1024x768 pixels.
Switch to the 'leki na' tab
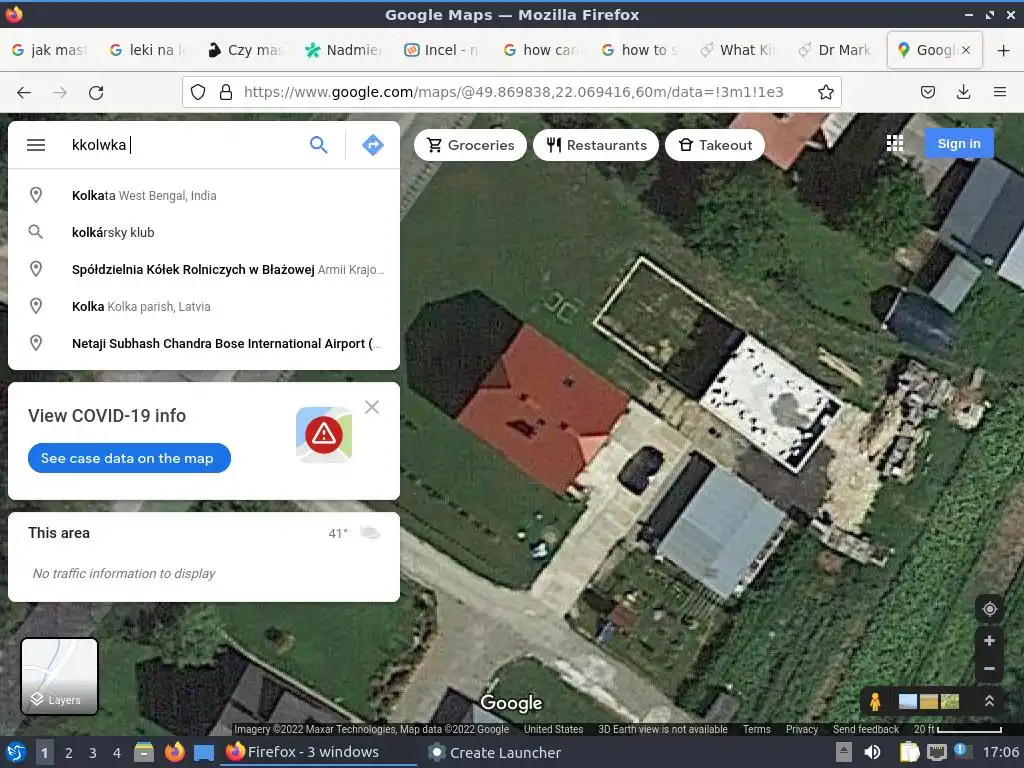[x=148, y=50]
